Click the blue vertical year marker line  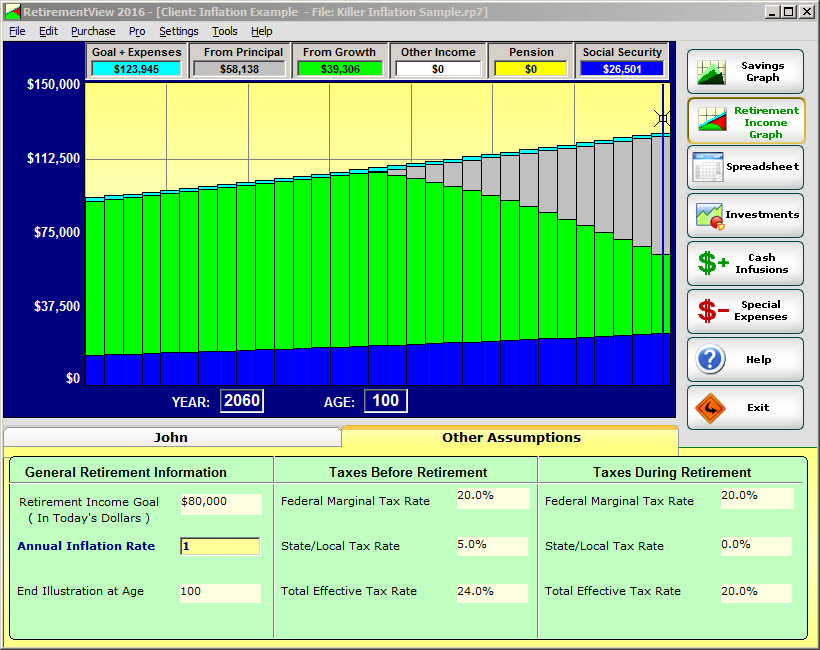pos(663,235)
